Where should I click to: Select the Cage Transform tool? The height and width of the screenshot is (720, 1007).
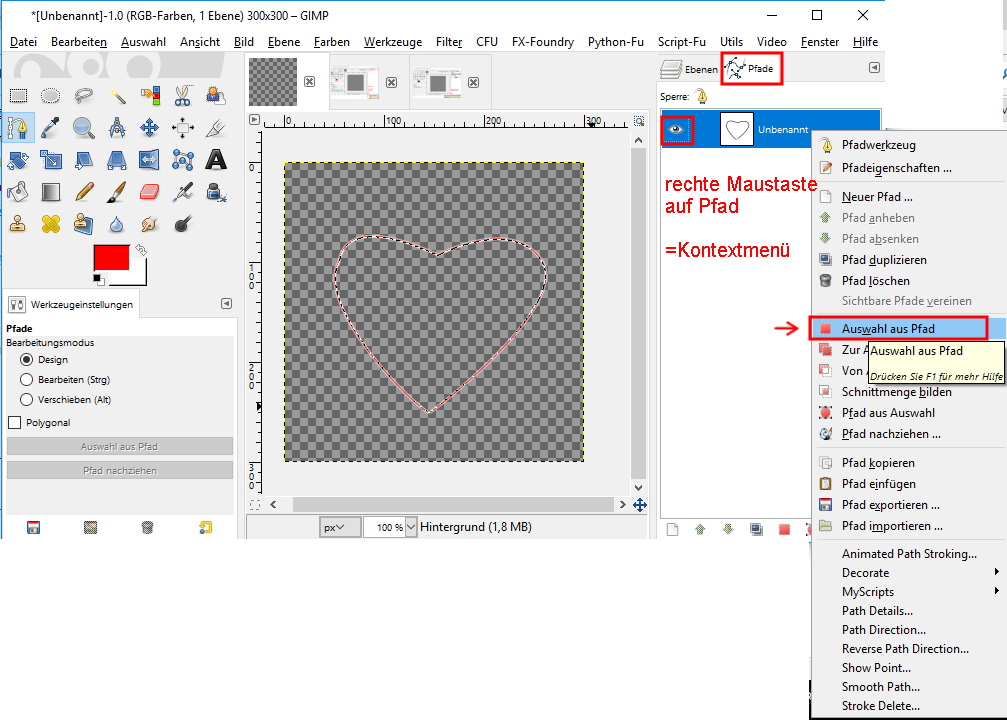(x=183, y=160)
